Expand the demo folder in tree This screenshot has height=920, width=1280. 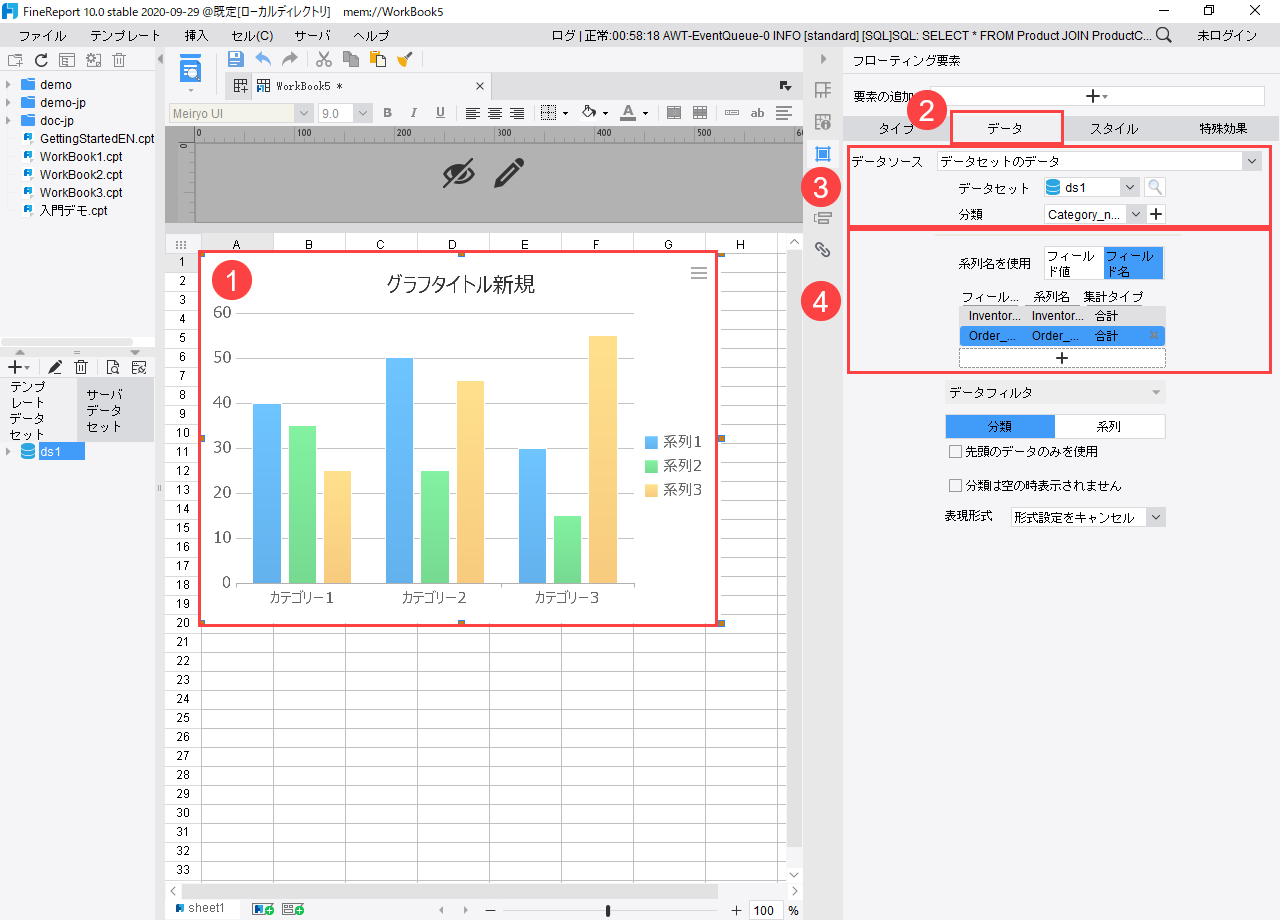(x=9, y=85)
